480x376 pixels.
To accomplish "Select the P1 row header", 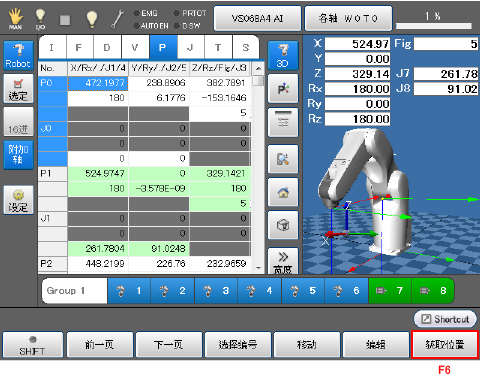I will pyautogui.click(x=53, y=174).
